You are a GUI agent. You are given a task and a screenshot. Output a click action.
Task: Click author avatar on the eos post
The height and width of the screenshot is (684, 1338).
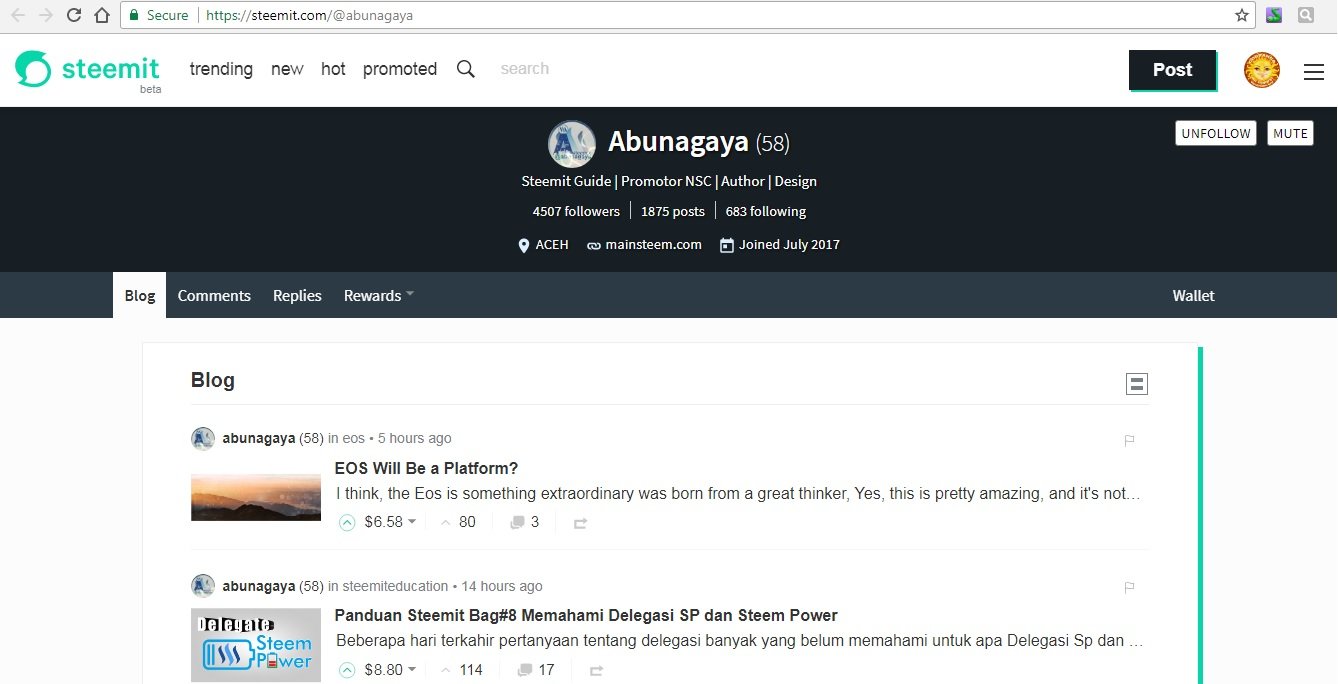tap(203, 439)
